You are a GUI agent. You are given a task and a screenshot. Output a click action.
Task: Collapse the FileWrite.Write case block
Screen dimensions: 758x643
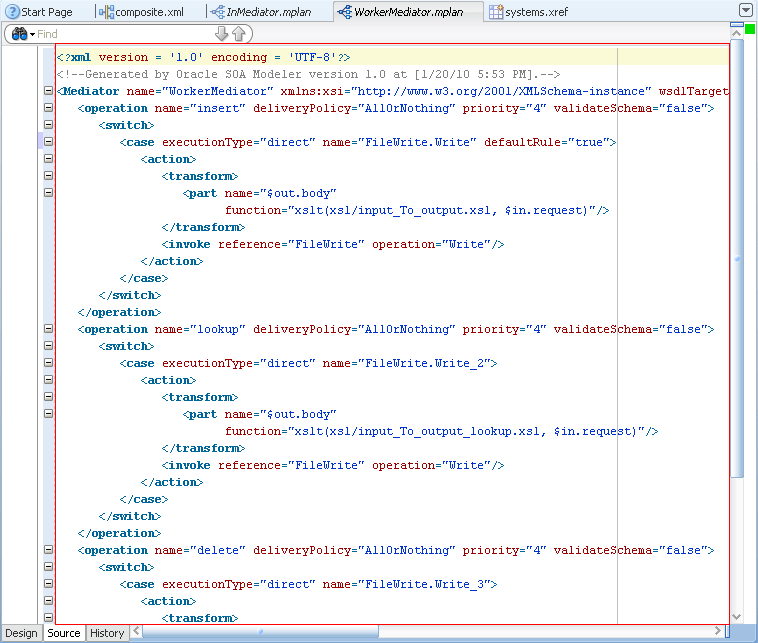[x=48, y=142]
